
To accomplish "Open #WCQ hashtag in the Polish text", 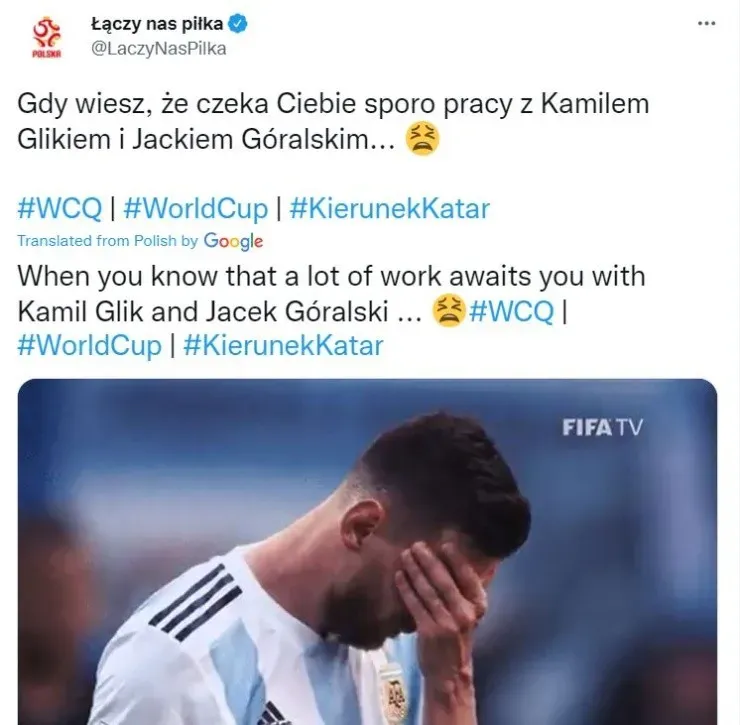I will [x=59, y=208].
